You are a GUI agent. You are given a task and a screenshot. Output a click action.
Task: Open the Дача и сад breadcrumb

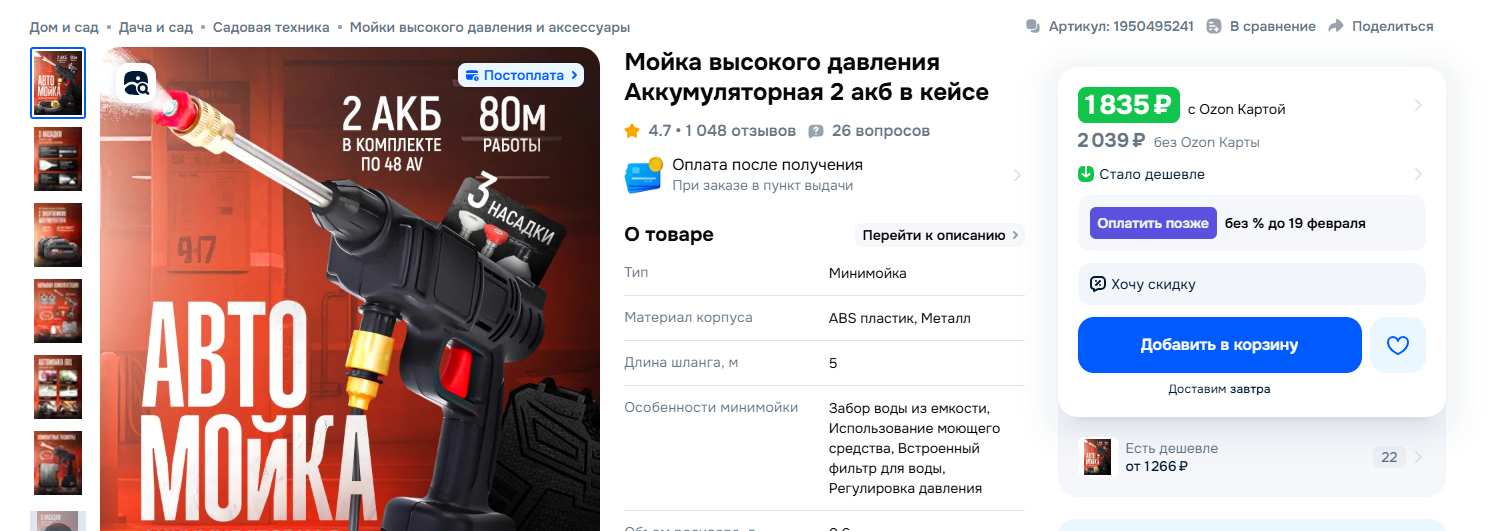(x=155, y=27)
